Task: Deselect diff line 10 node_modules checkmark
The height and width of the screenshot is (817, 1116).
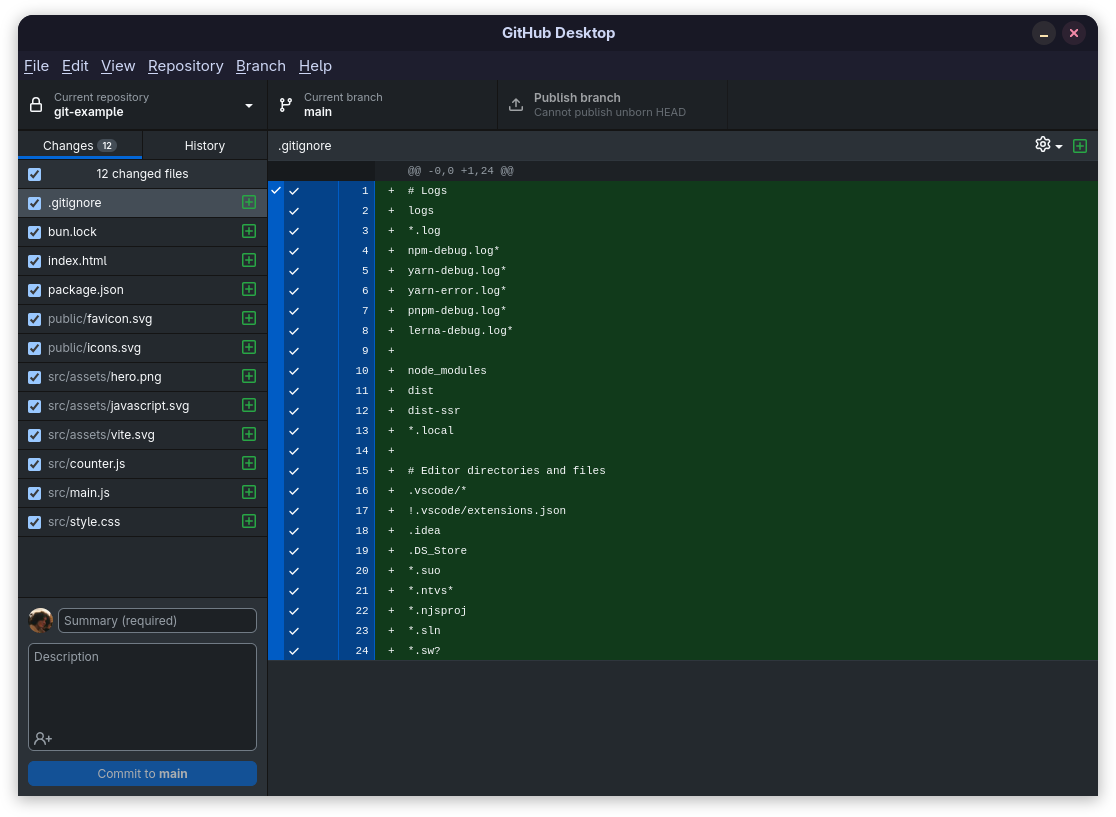Action: [294, 371]
